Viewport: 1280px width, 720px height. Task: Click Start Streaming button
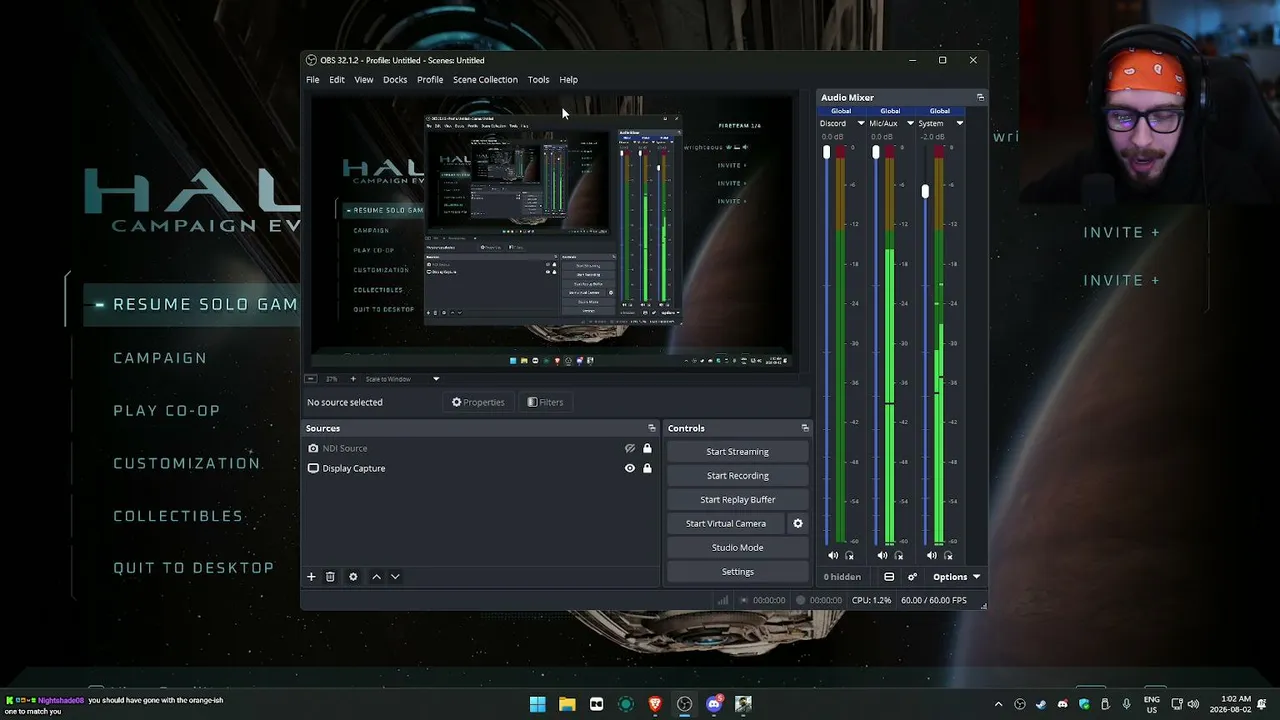[737, 452]
